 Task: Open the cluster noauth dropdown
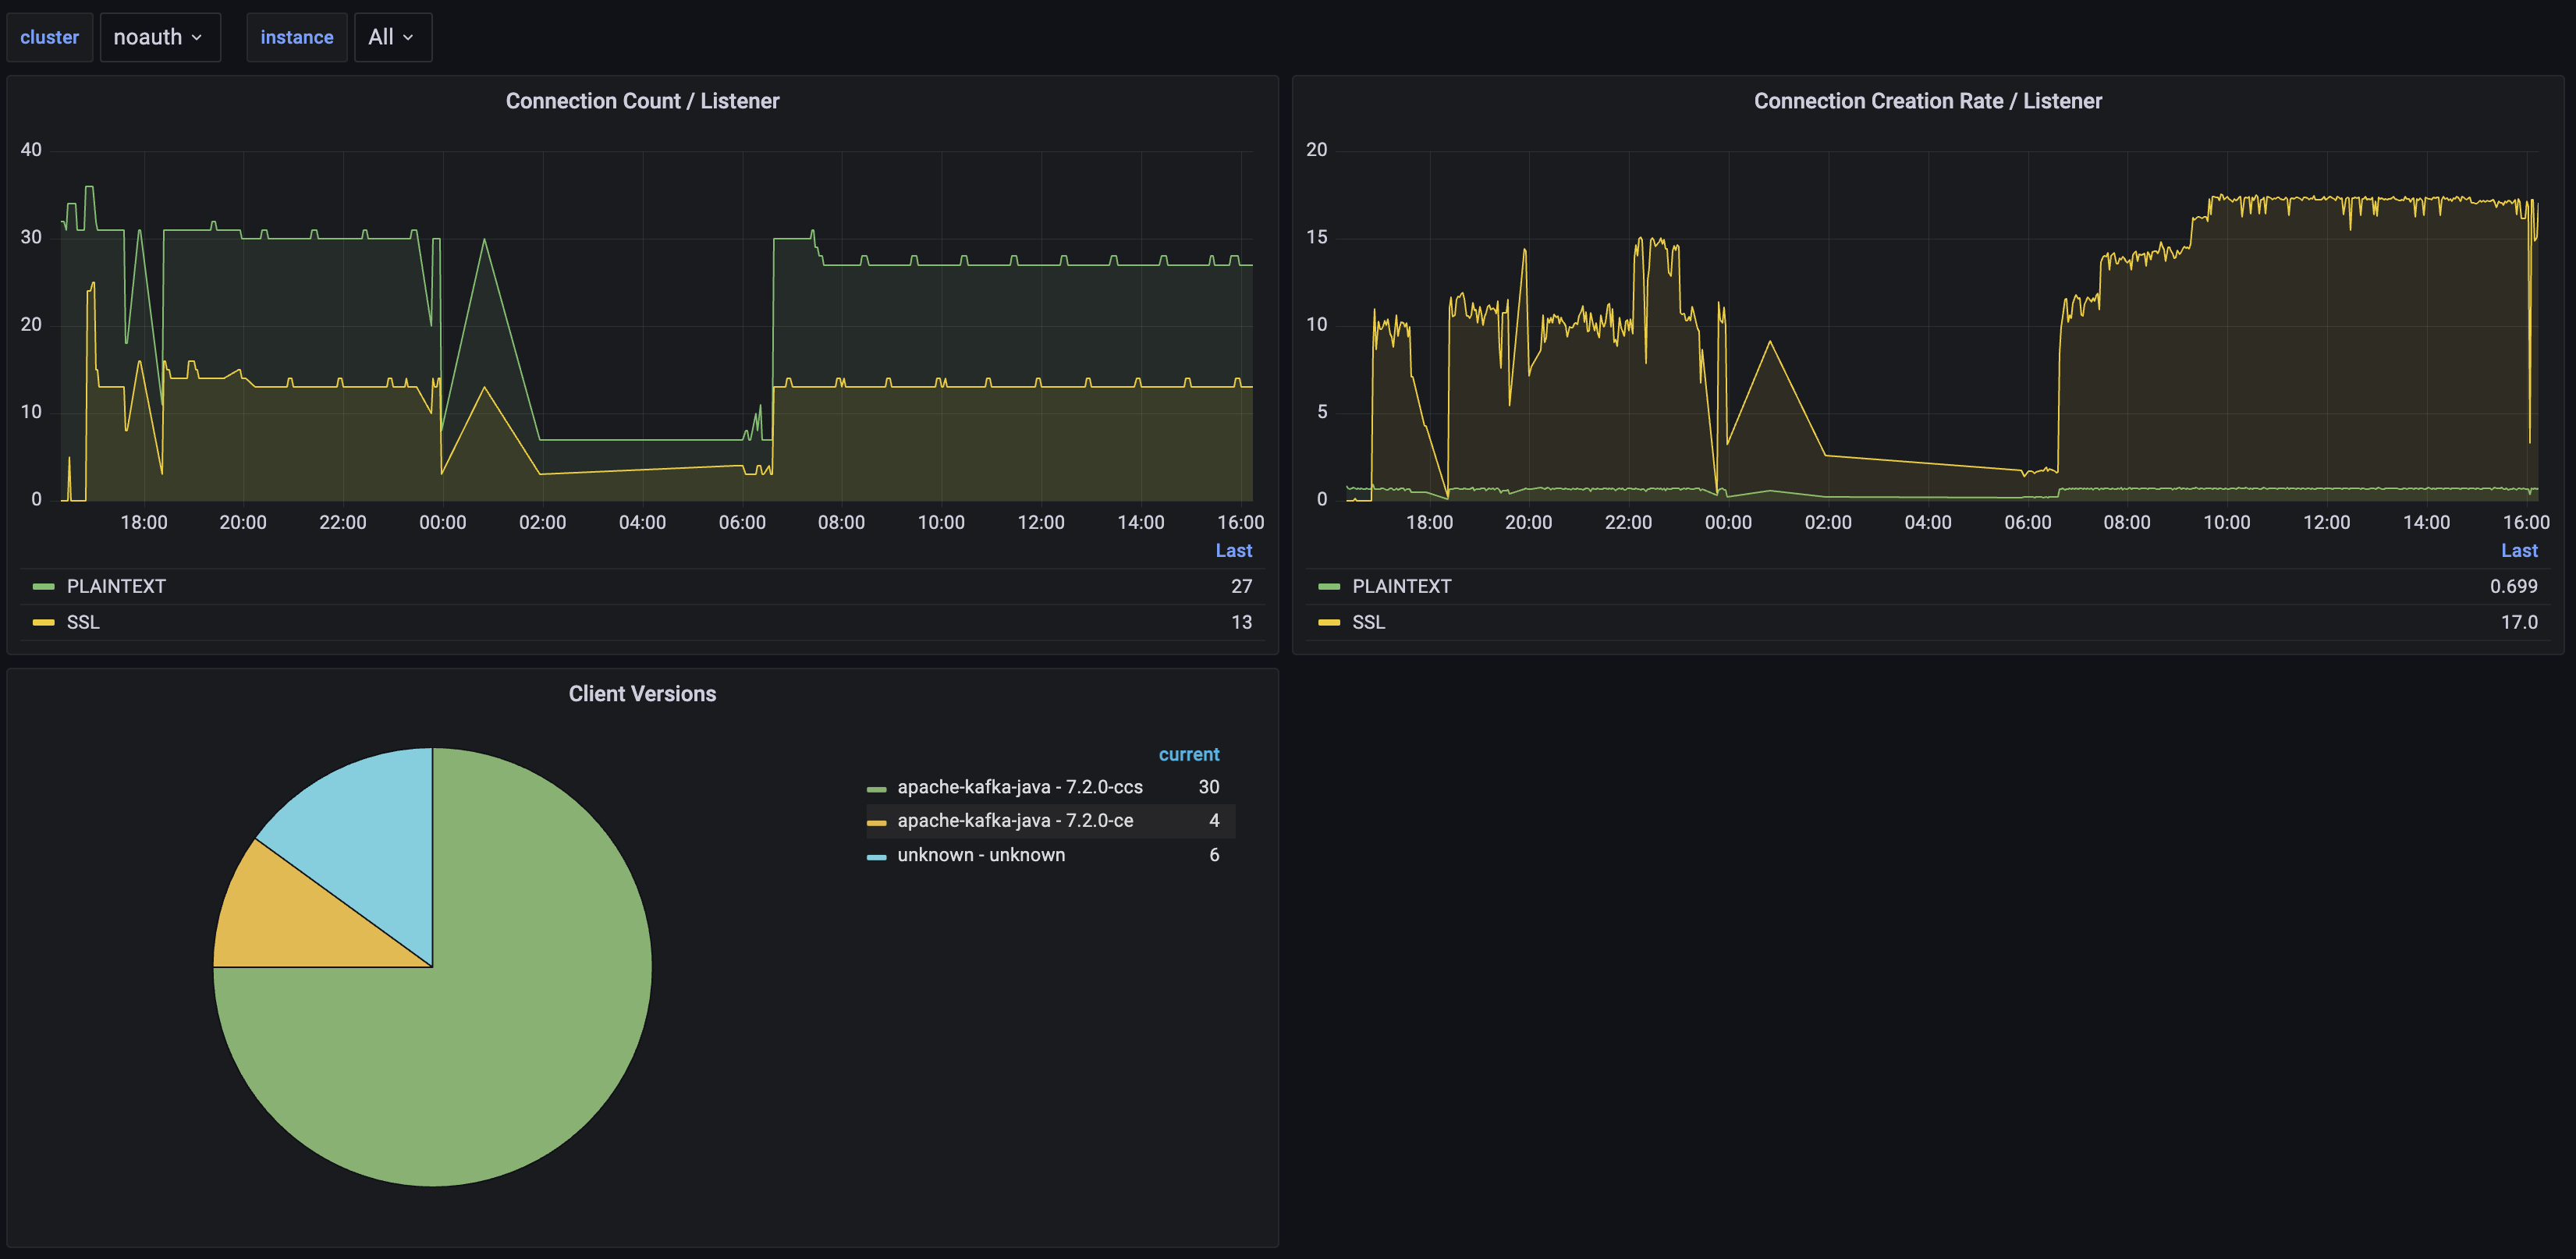pyautogui.click(x=160, y=37)
